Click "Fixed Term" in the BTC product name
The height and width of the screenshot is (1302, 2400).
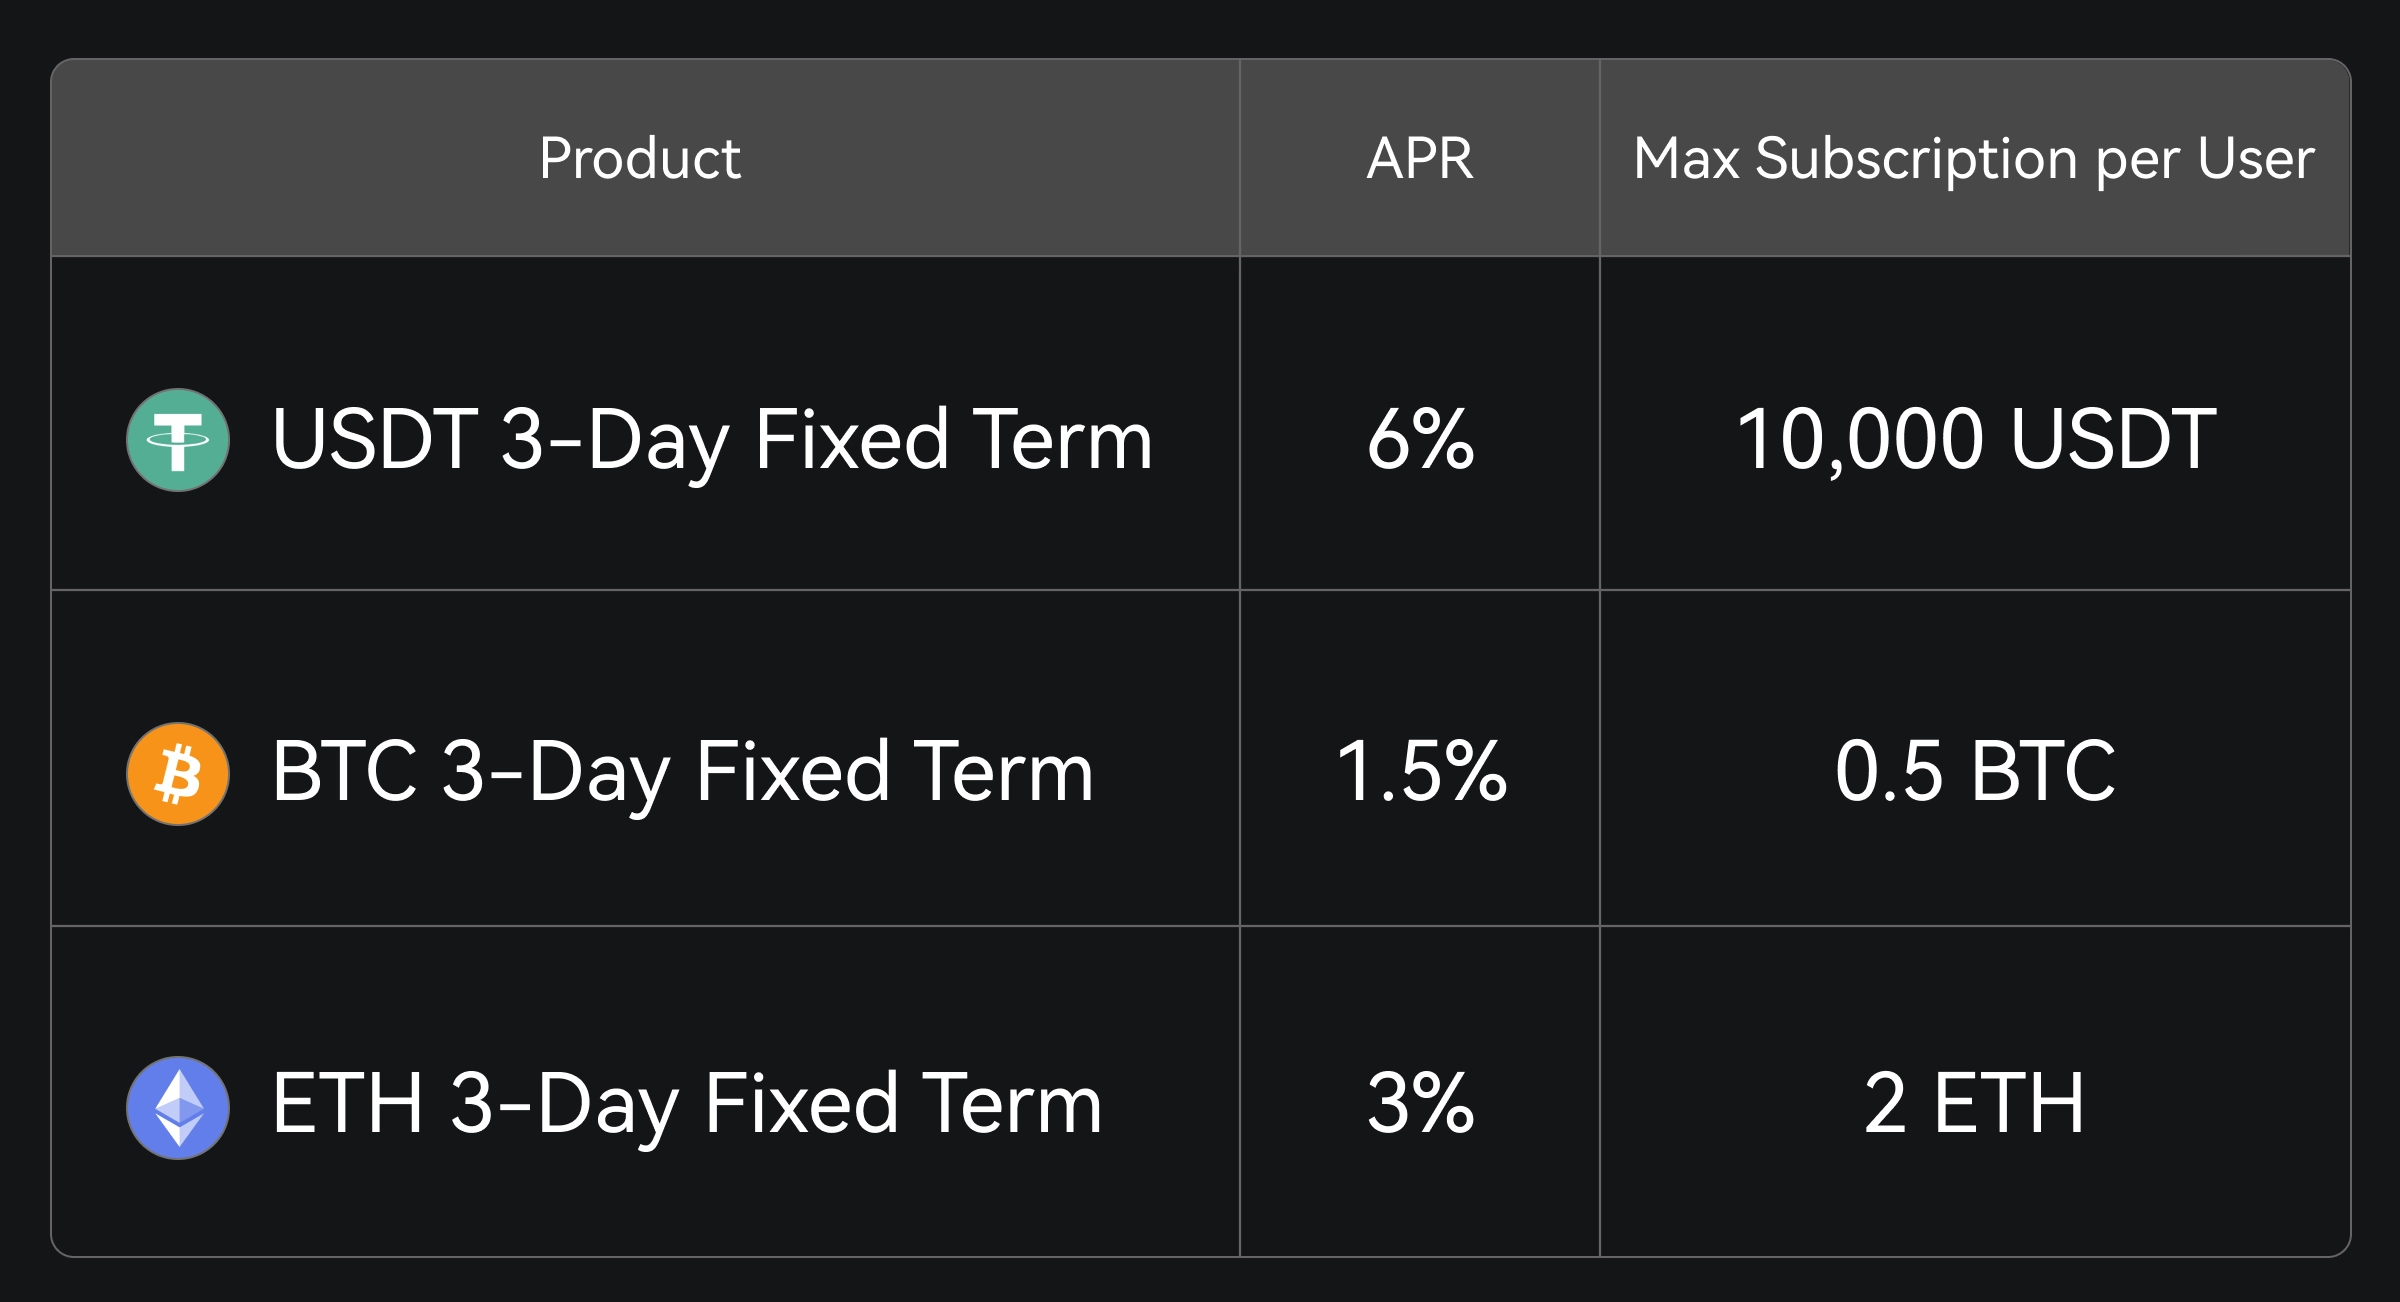895,772
